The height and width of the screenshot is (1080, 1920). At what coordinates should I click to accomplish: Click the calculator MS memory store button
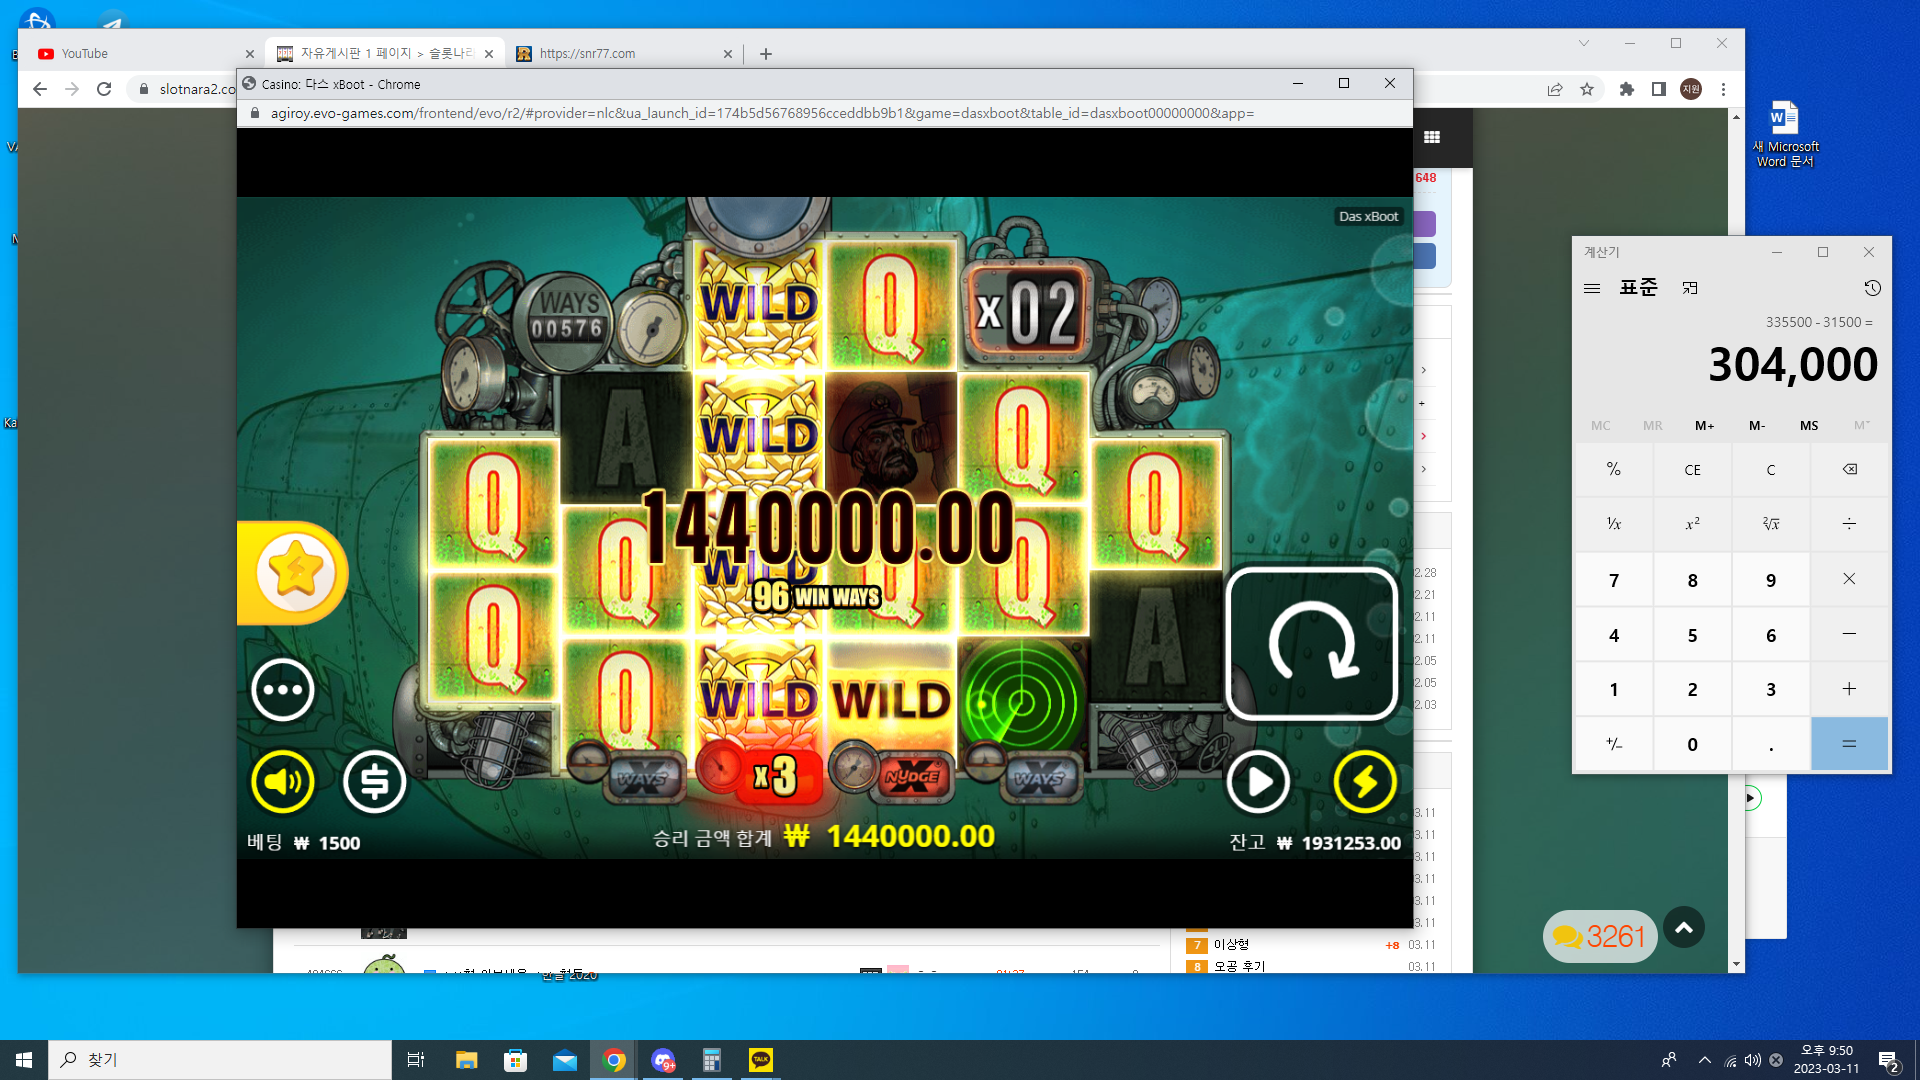[1809, 426]
